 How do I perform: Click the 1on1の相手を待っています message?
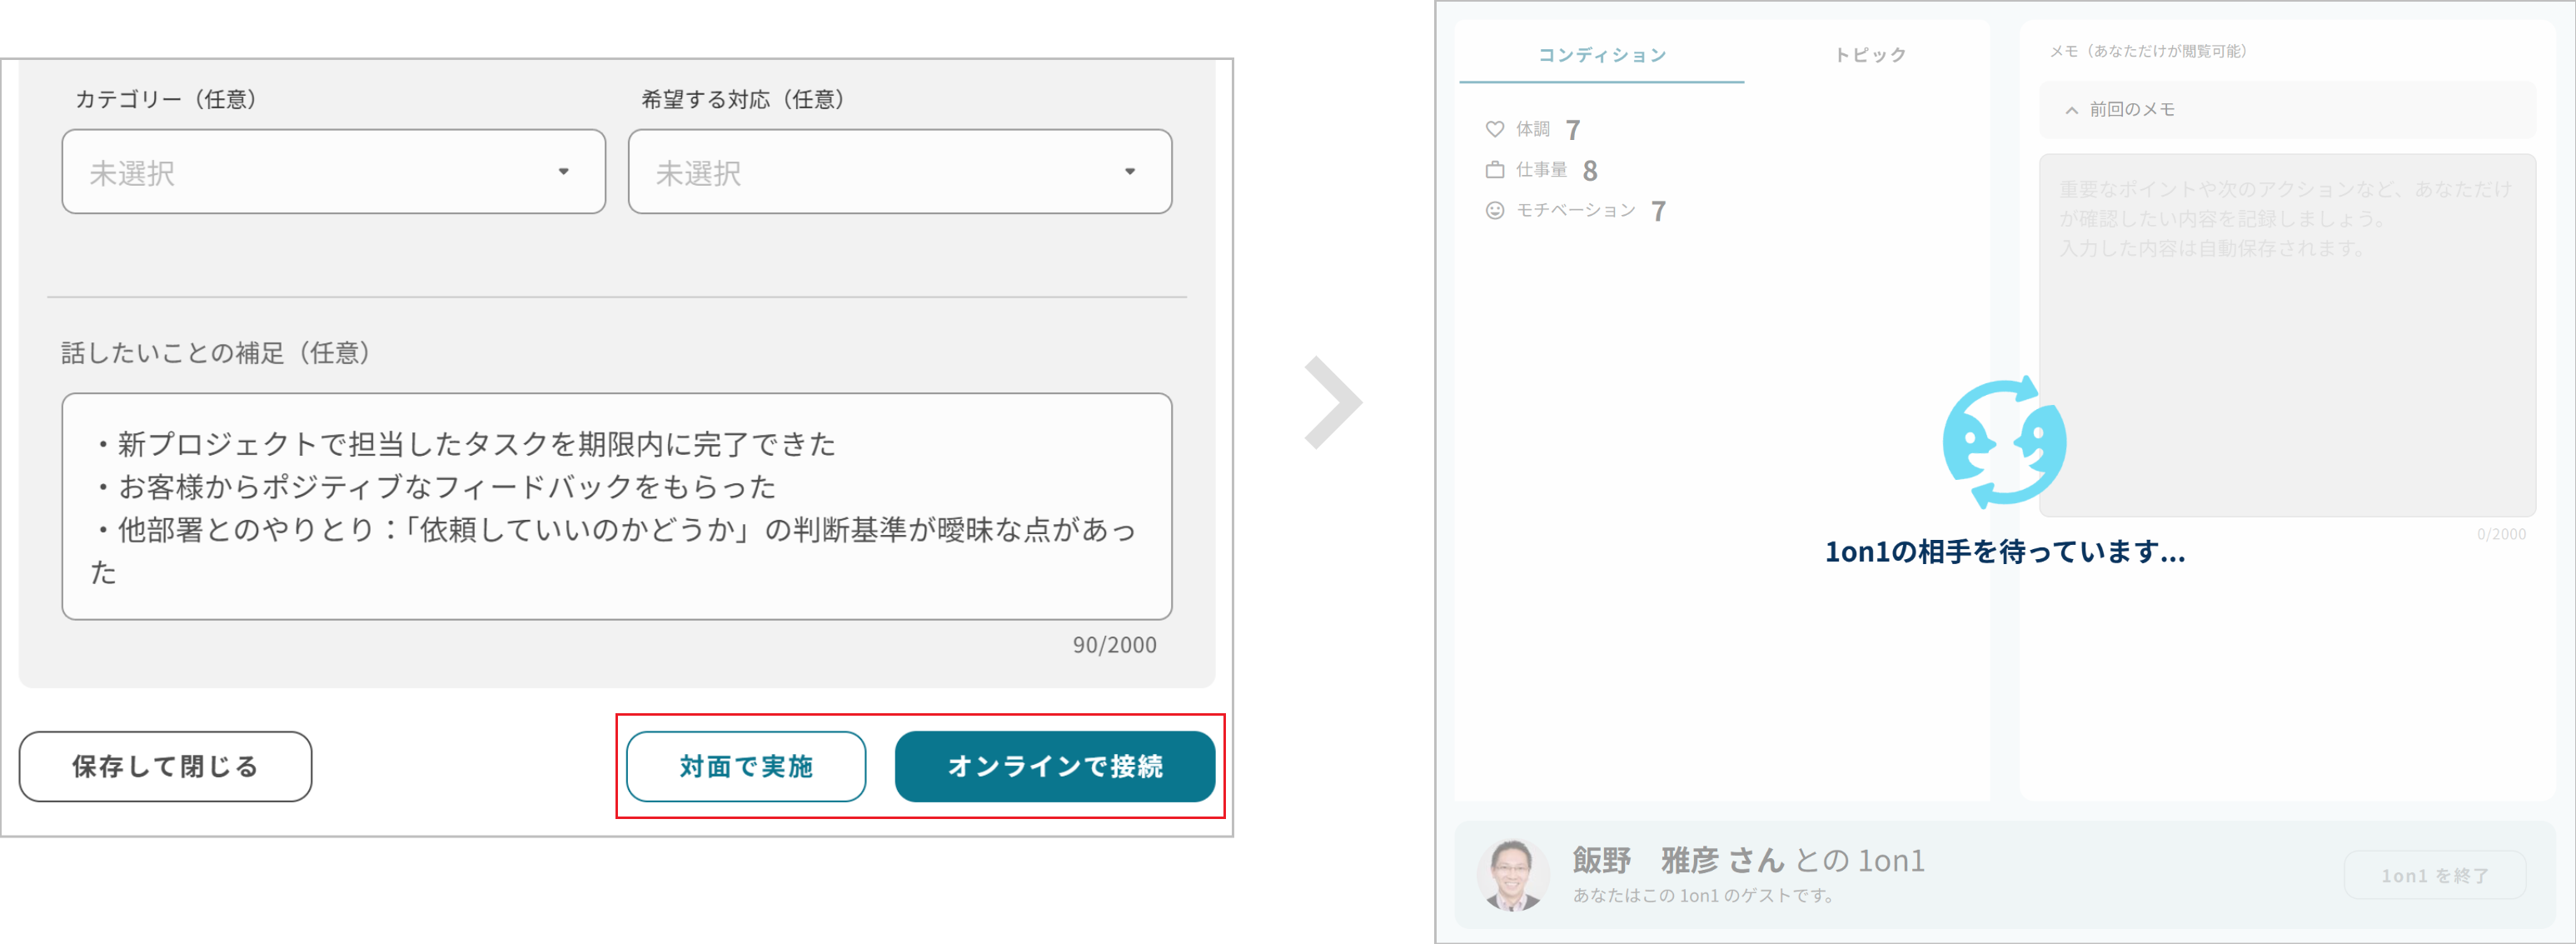point(2003,552)
